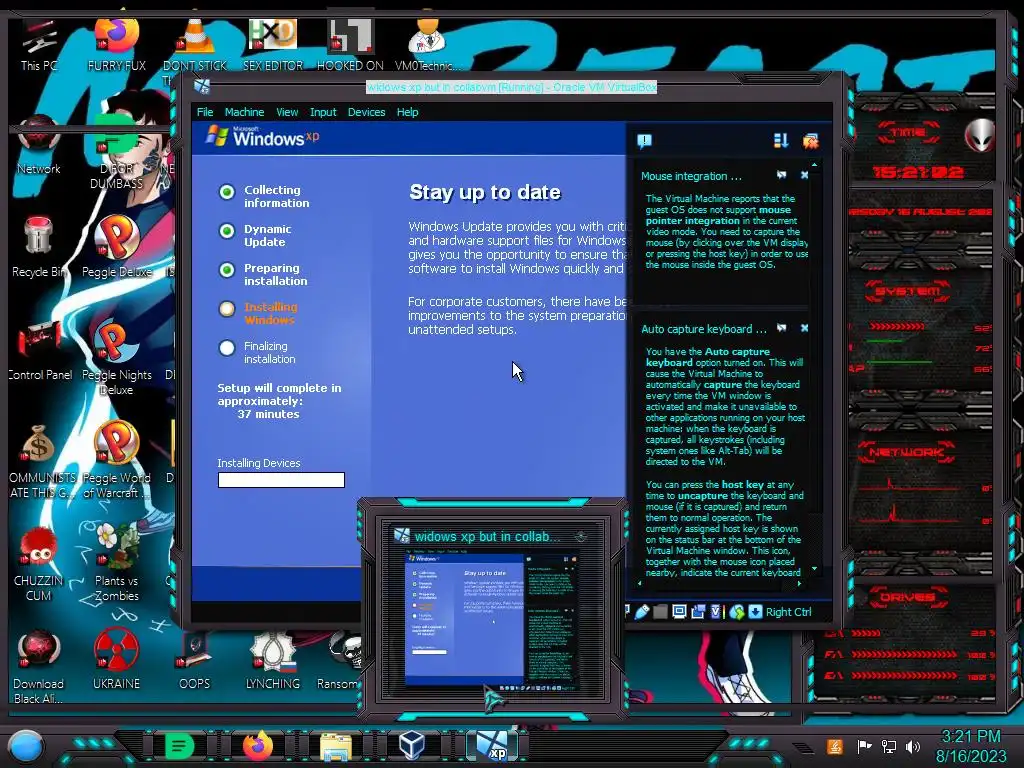Screen dimensions: 1024x768
Task: Click the Finalizing installation step bullet
Action: pyautogui.click(x=227, y=348)
